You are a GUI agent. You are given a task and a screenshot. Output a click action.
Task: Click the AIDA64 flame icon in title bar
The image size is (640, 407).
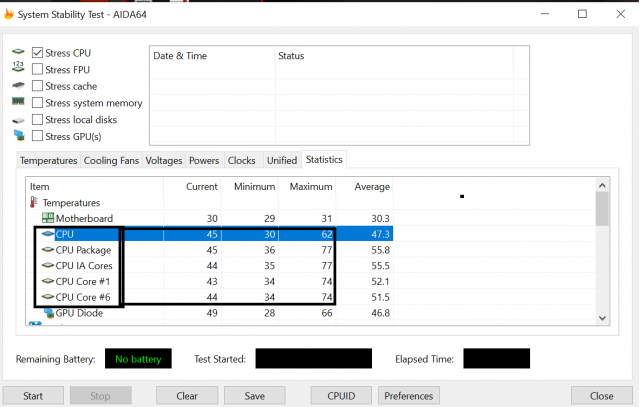pyautogui.click(x=9, y=14)
